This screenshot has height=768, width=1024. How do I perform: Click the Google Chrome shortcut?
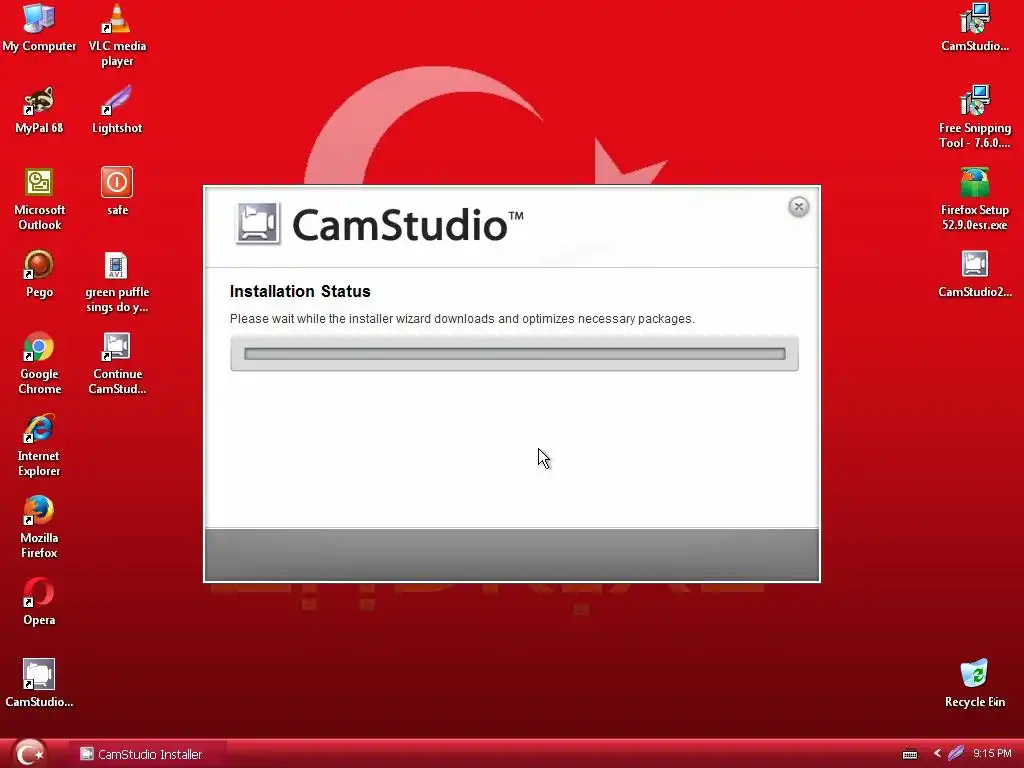click(39, 362)
